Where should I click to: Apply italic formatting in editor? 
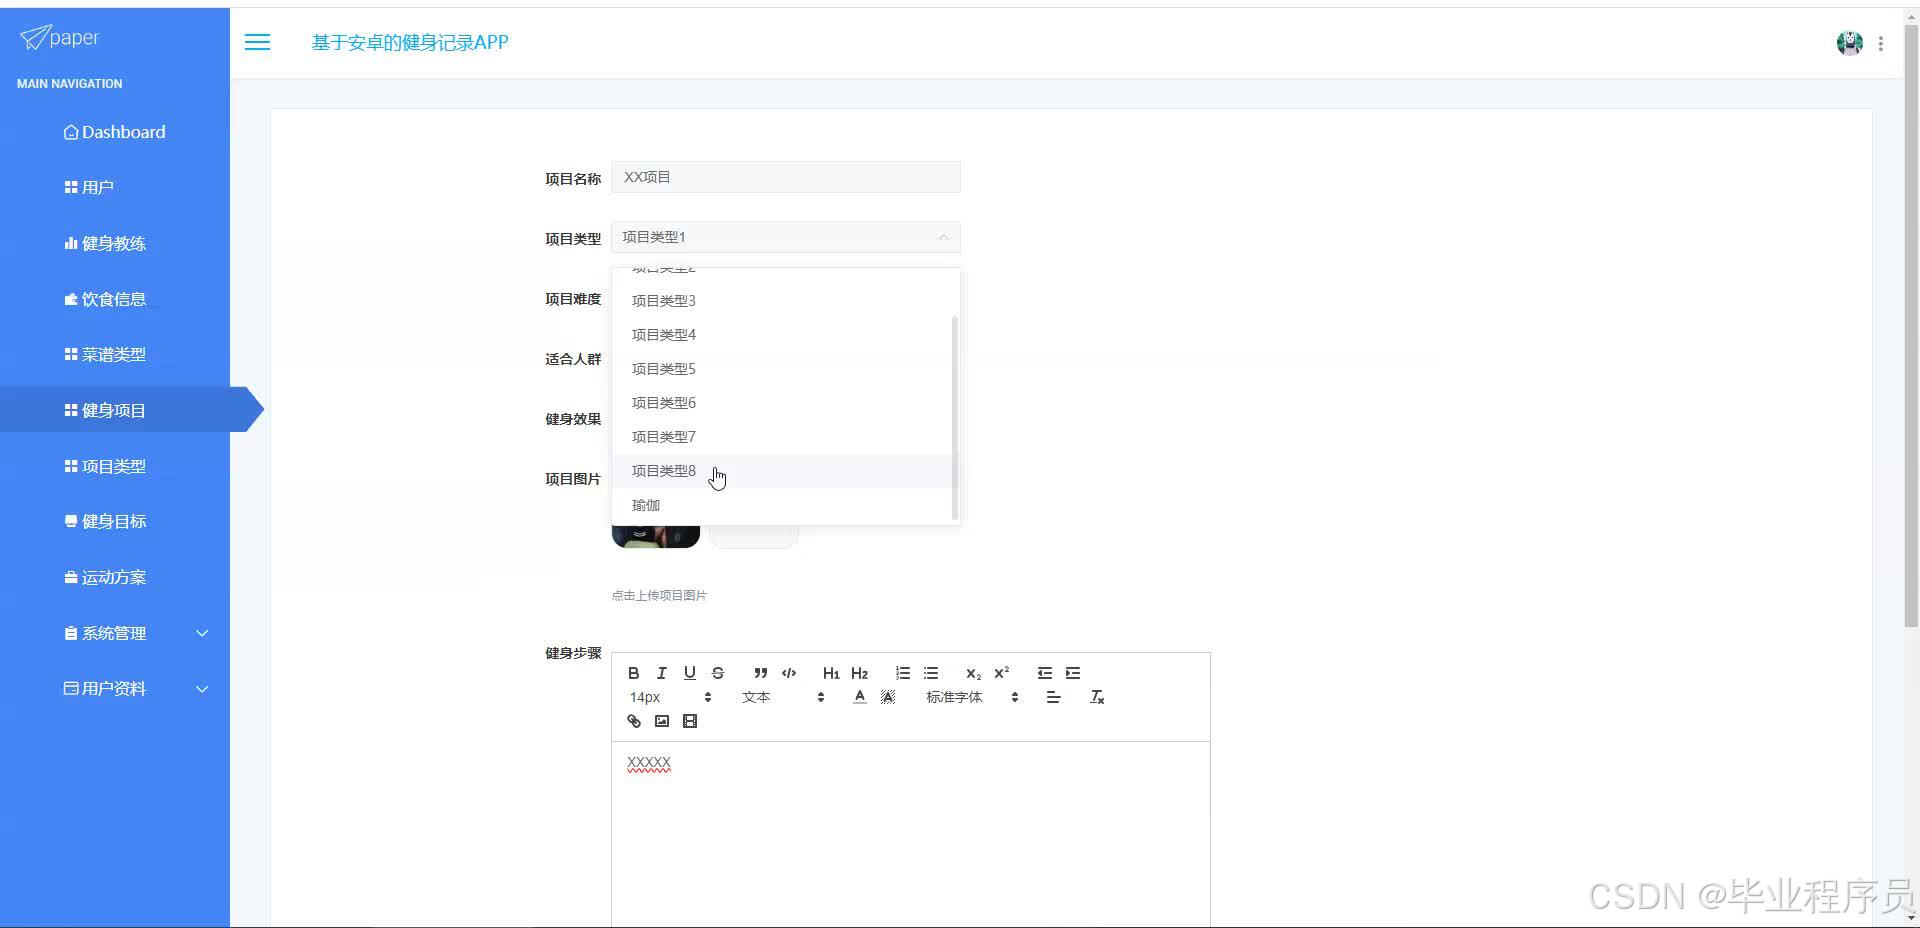click(661, 673)
